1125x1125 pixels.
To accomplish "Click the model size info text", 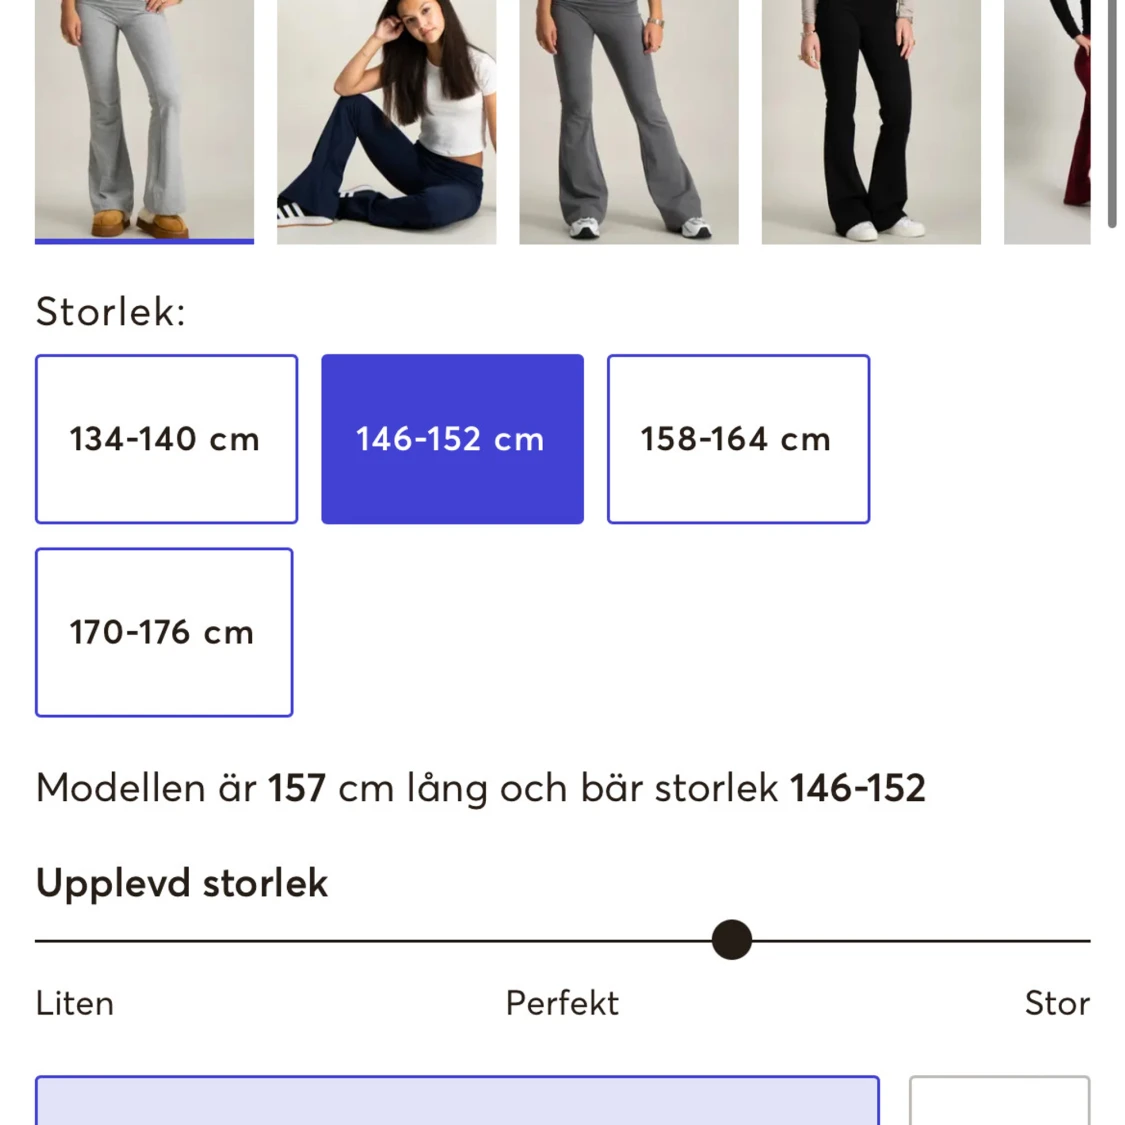I will point(481,789).
